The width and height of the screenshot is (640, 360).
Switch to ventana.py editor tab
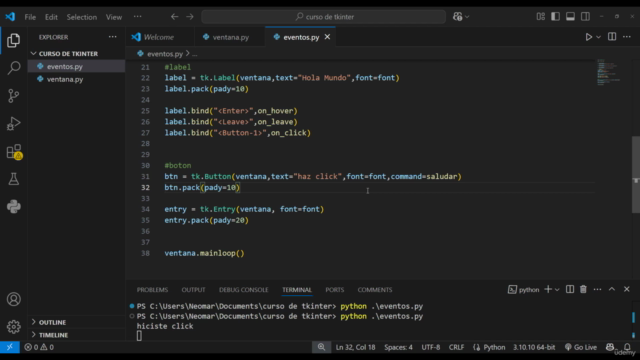230,37
